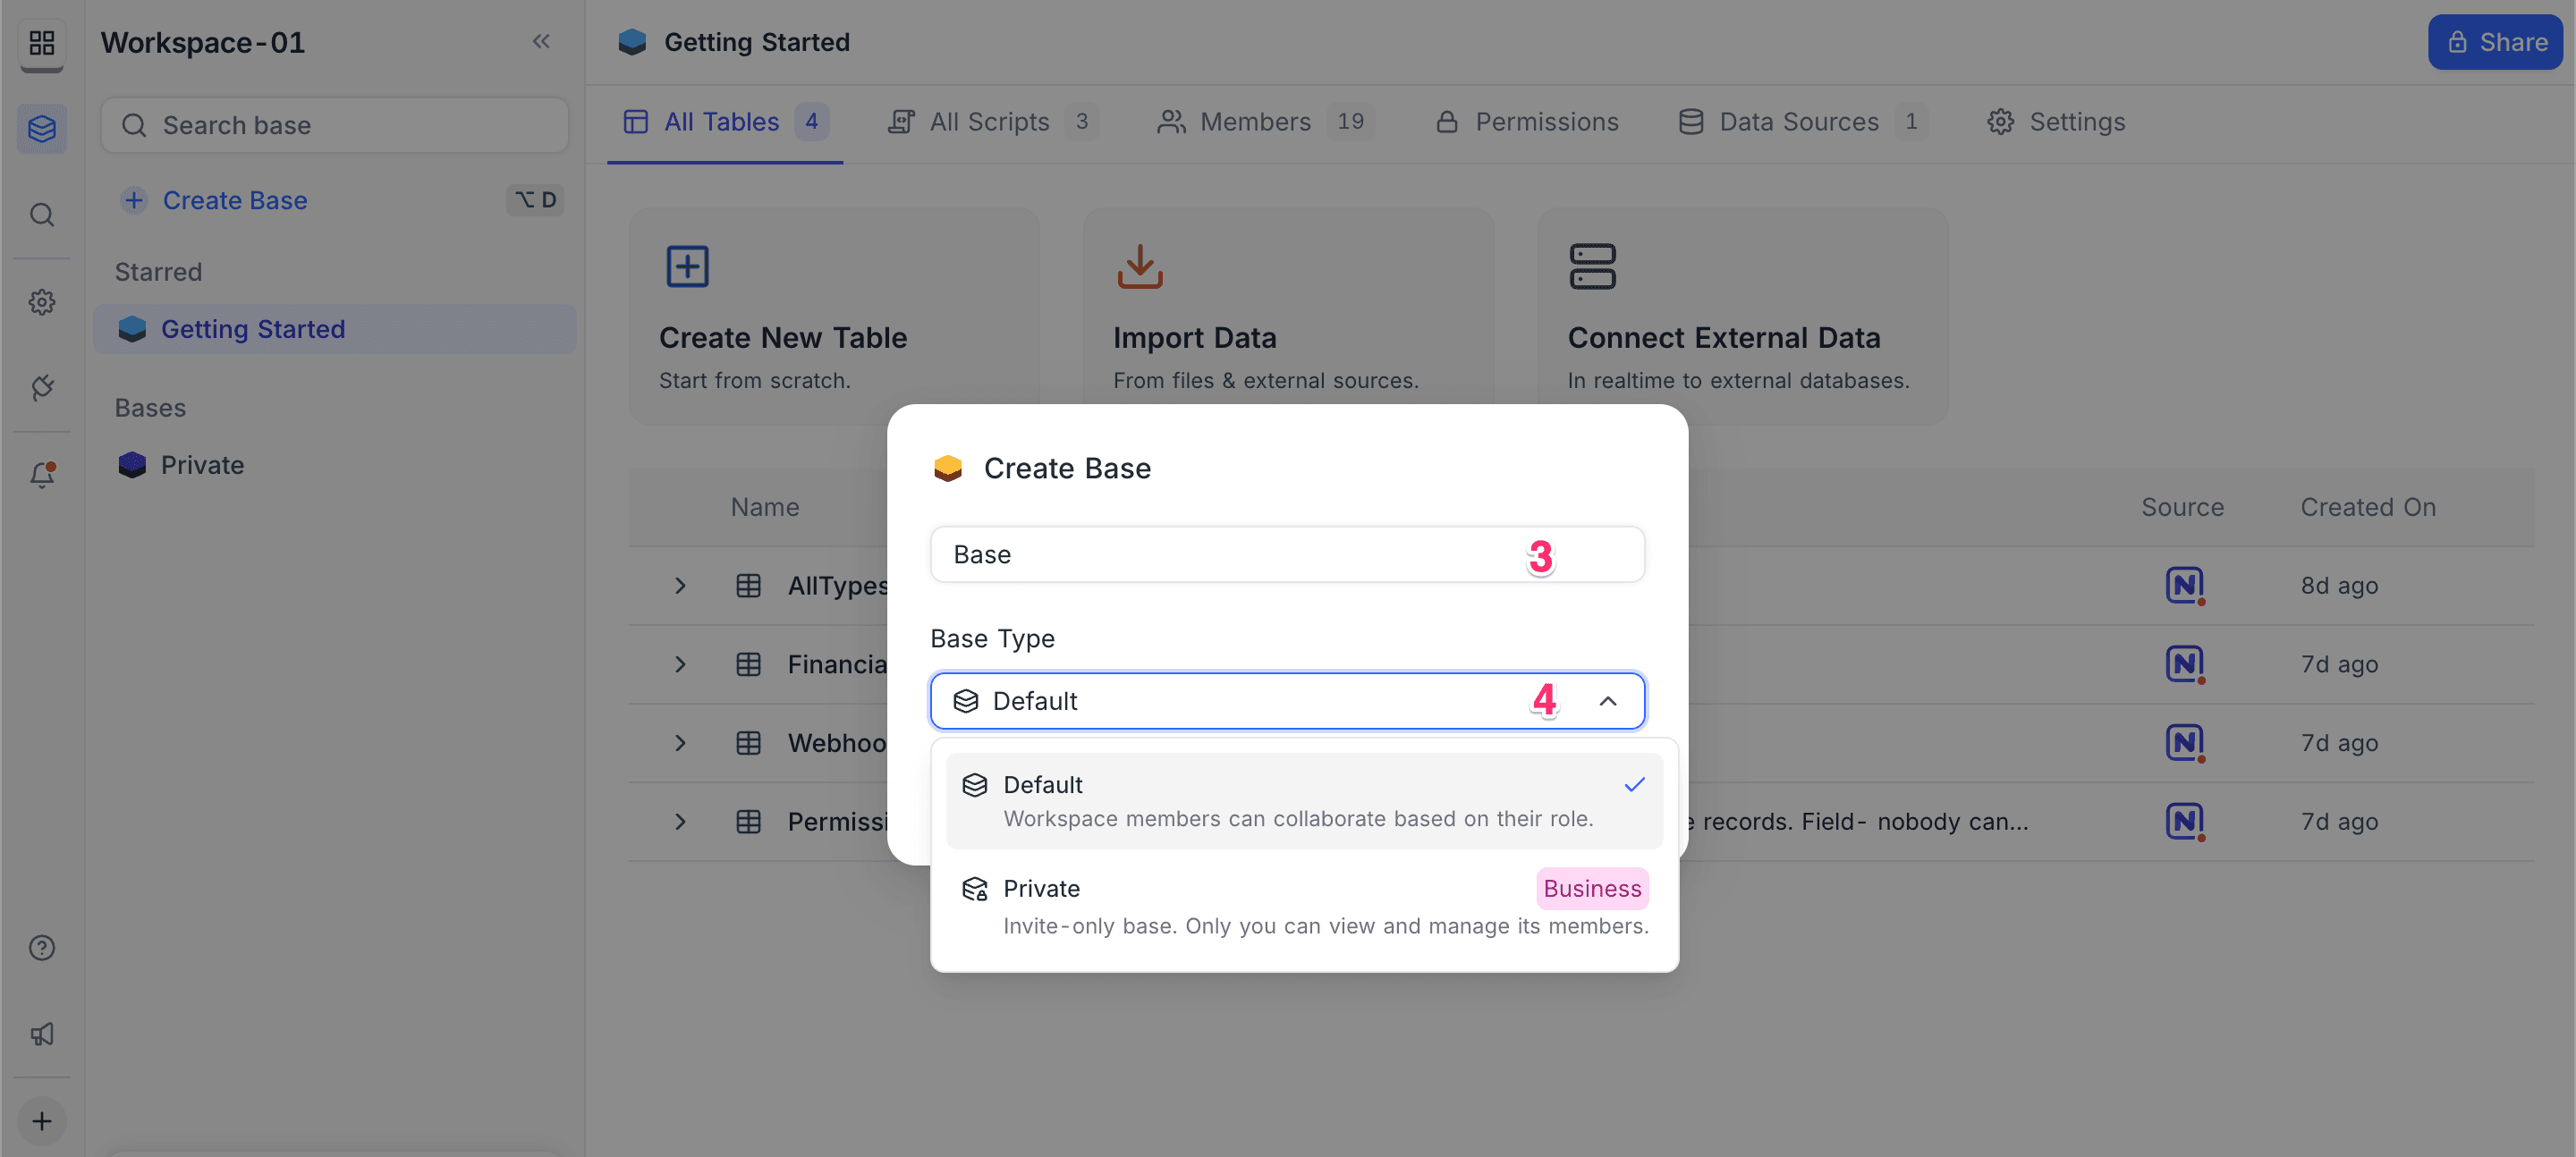Collapse the Base Type dropdown

coord(1607,701)
